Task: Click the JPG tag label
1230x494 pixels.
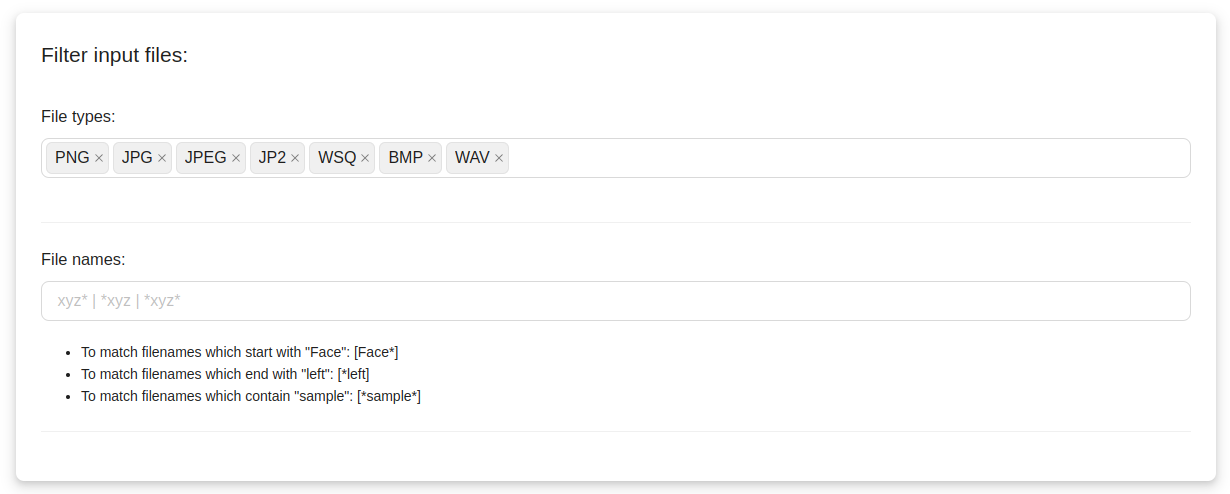Action: (137, 158)
